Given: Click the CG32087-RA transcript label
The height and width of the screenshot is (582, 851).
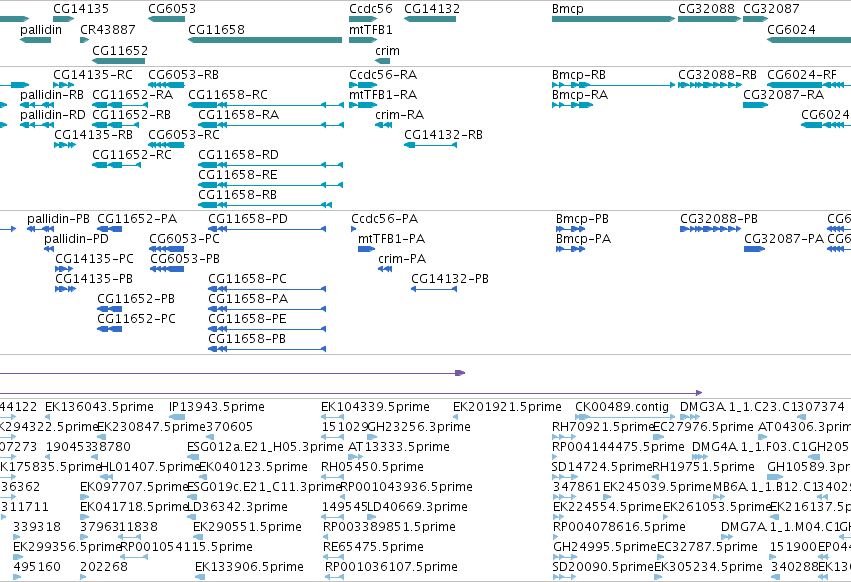Looking at the screenshot, I should tap(783, 94).
